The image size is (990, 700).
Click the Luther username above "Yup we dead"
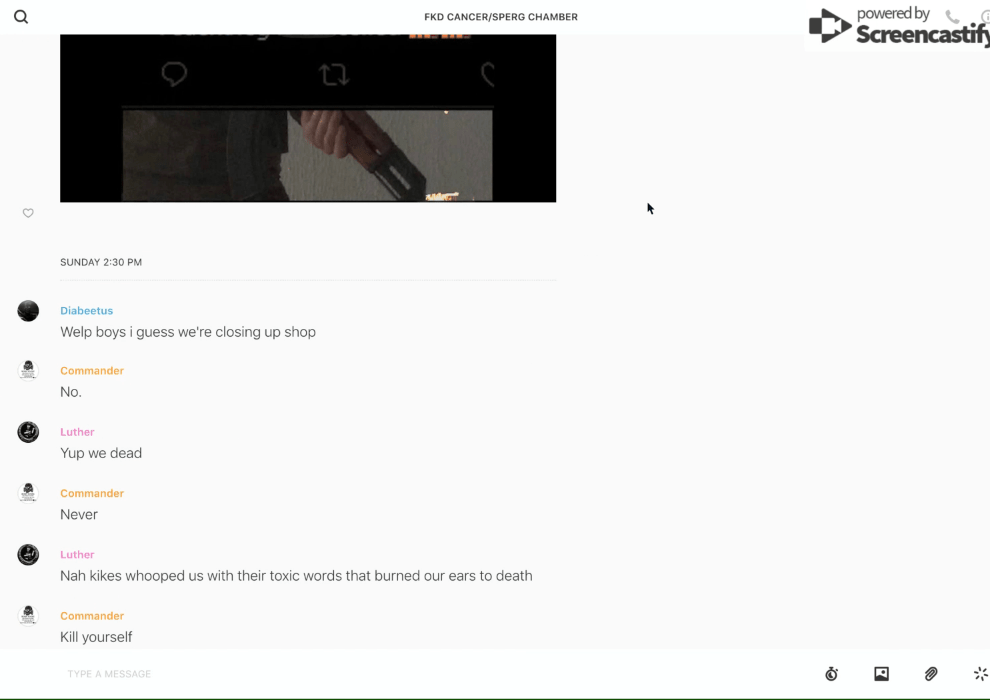77,432
